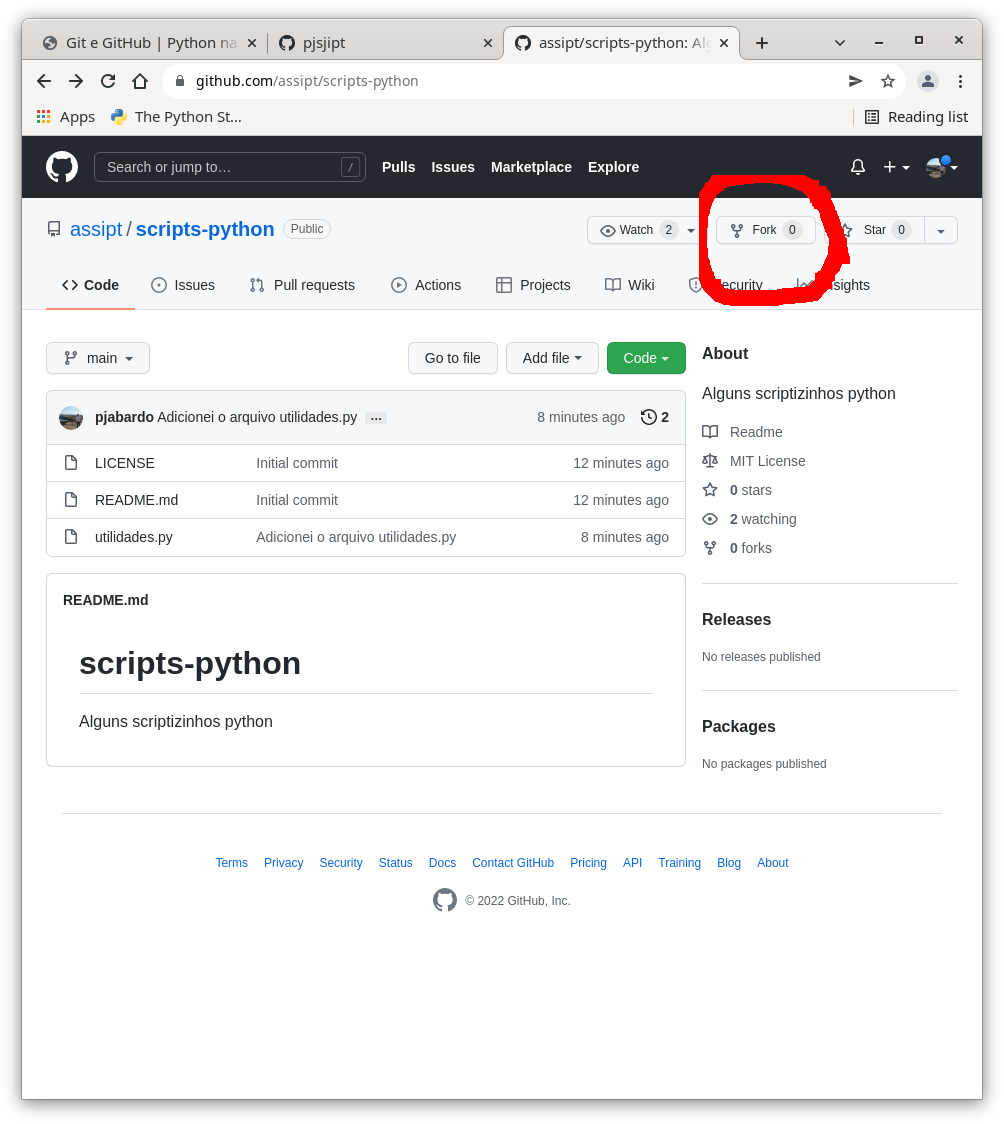Open a new browser tab
The width and height of the screenshot is (1004, 1124).
pos(762,43)
